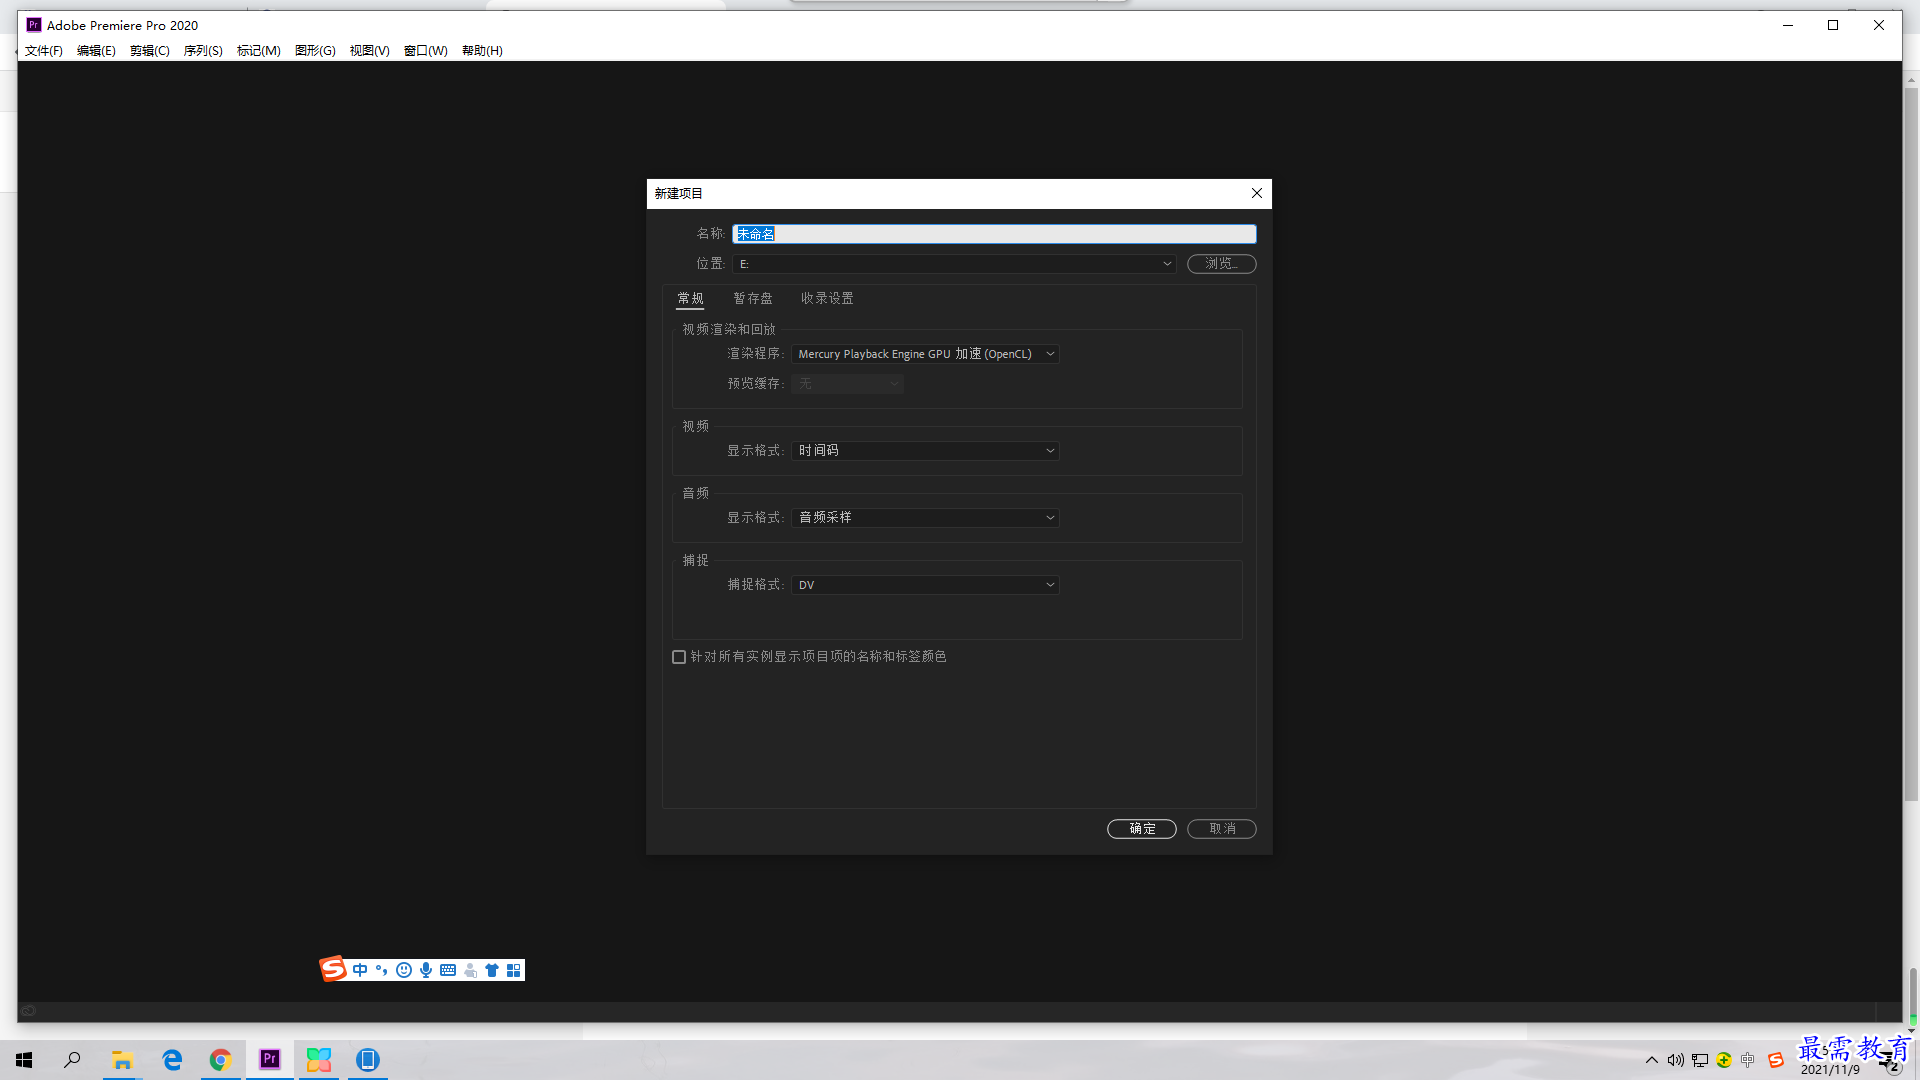Viewport: 1920px width, 1080px height.
Task: Open the 渲染程序 renderer dropdown
Action: [925, 354]
